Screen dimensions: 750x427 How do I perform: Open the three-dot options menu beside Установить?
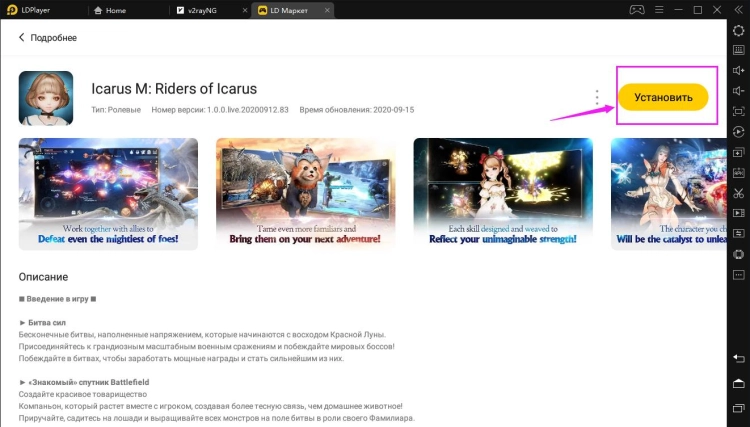(x=596, y=98)
